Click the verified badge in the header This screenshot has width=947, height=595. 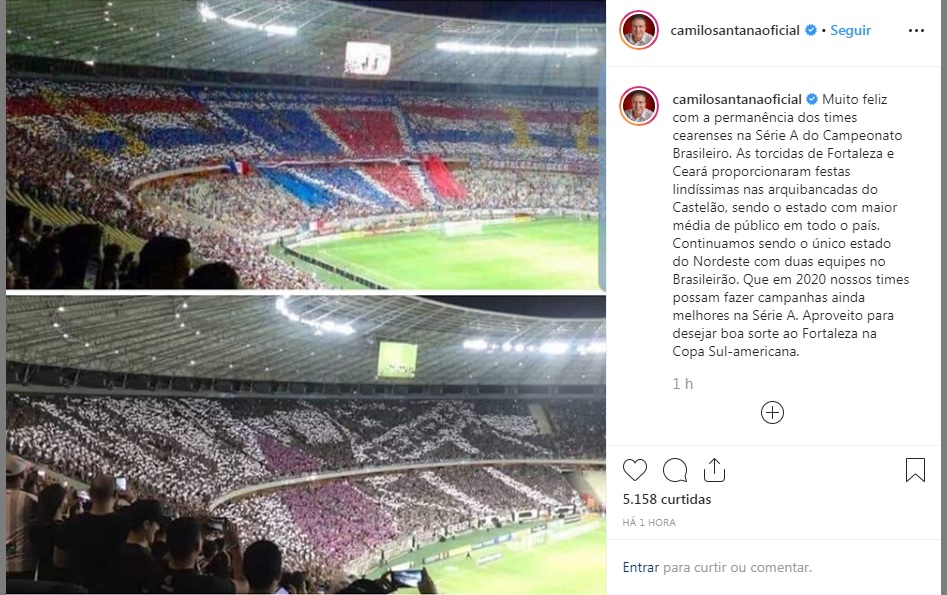pyautogui.click(x=811, y=30)
